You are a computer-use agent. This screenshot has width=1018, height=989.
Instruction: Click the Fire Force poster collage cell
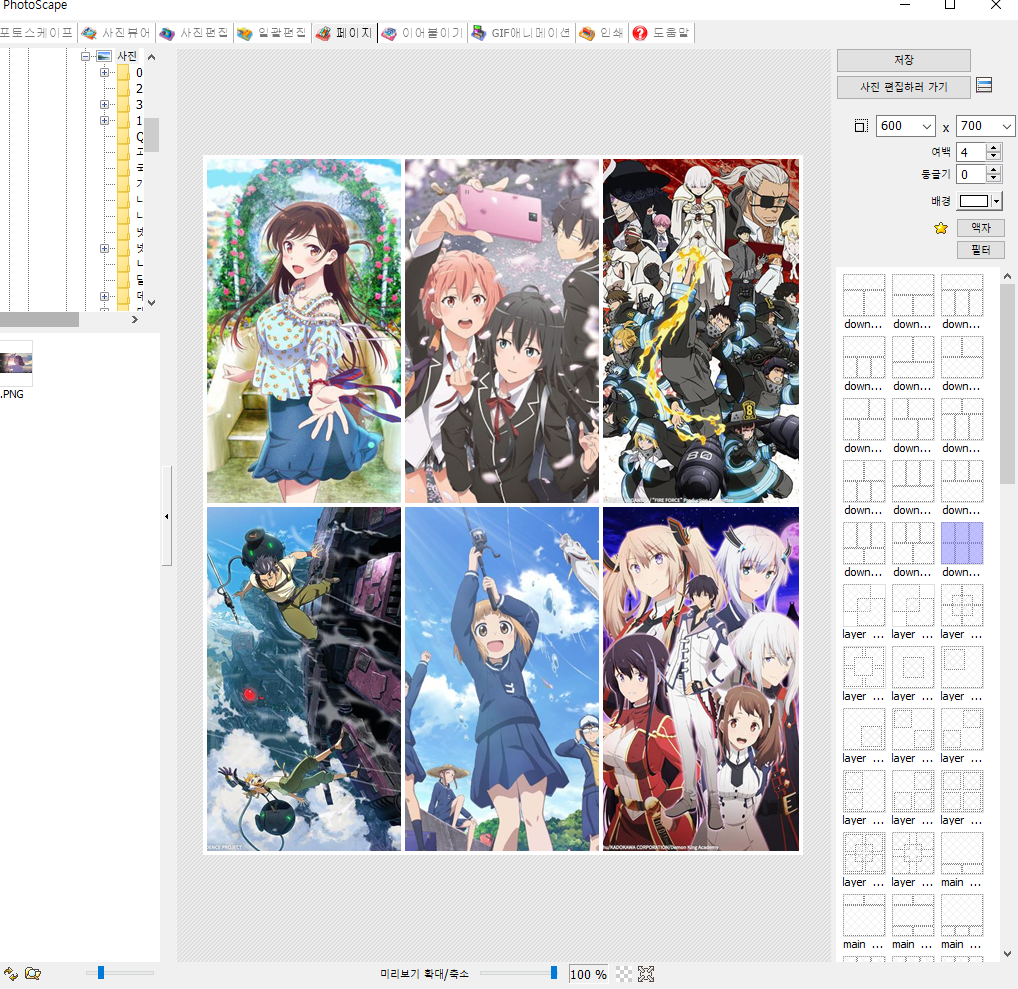[701, 331]
